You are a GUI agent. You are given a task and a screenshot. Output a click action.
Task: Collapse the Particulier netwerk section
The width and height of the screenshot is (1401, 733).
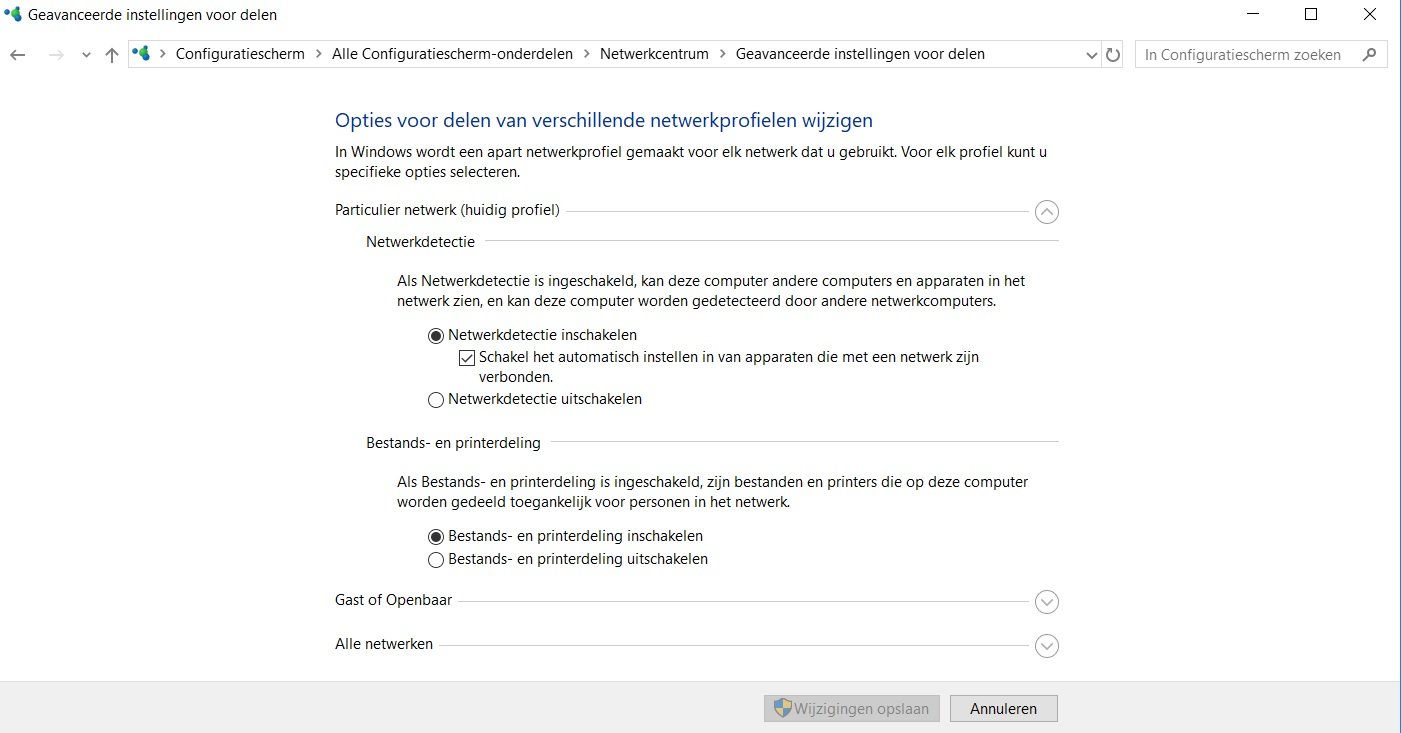[x=1047, y=212]
